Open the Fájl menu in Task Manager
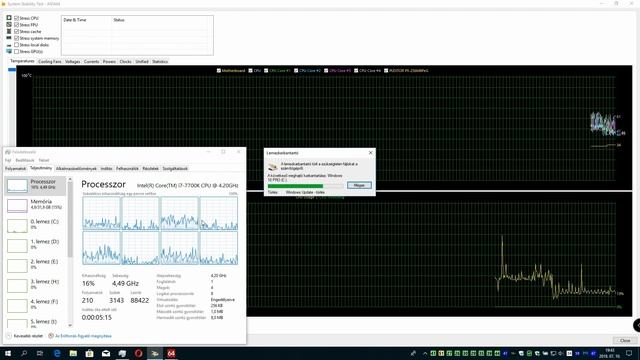Viewport: 640px width, 360px height. [8, 160]
